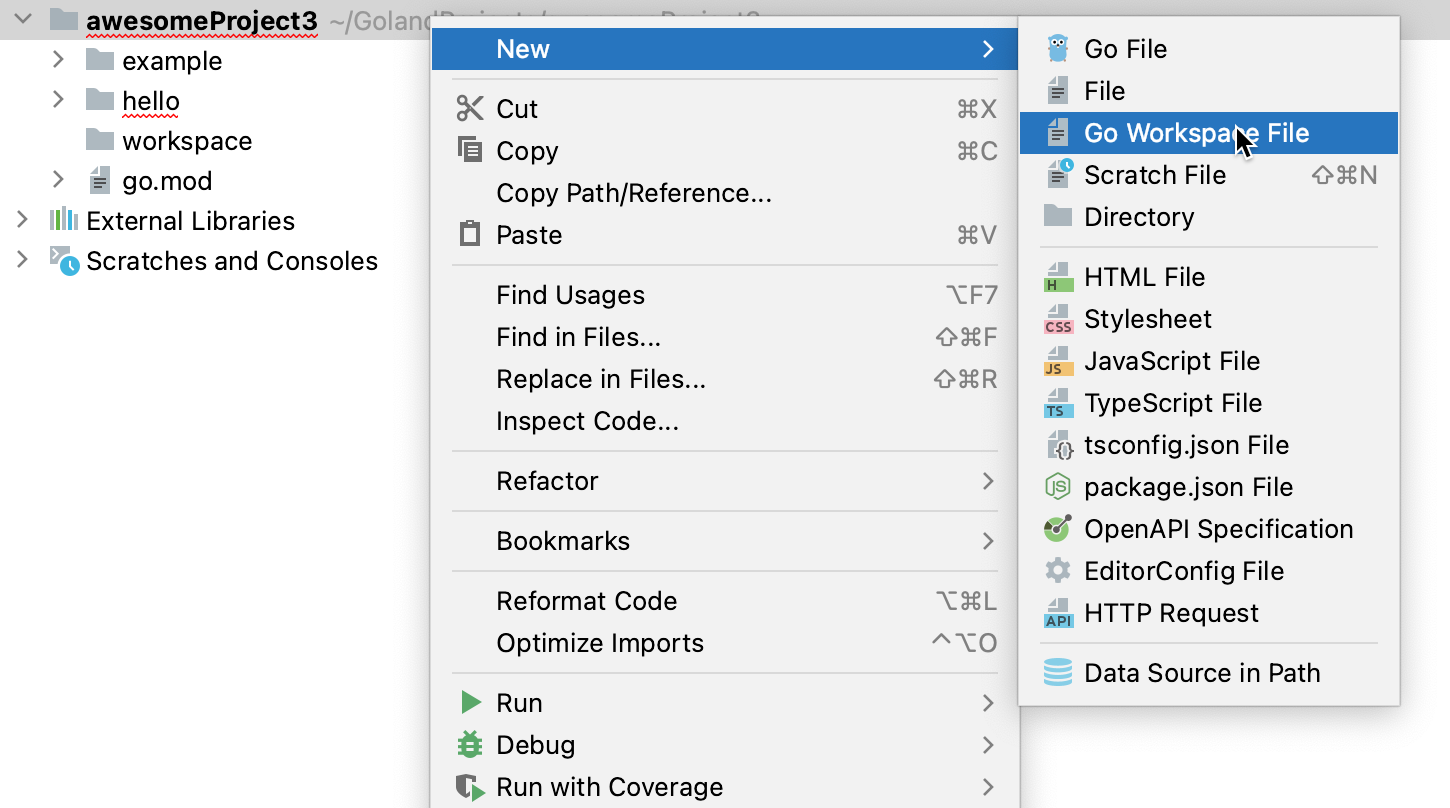Open the Debug submenu arrow
This screenshot has width=1450, height=808.
tap(988, 745)
